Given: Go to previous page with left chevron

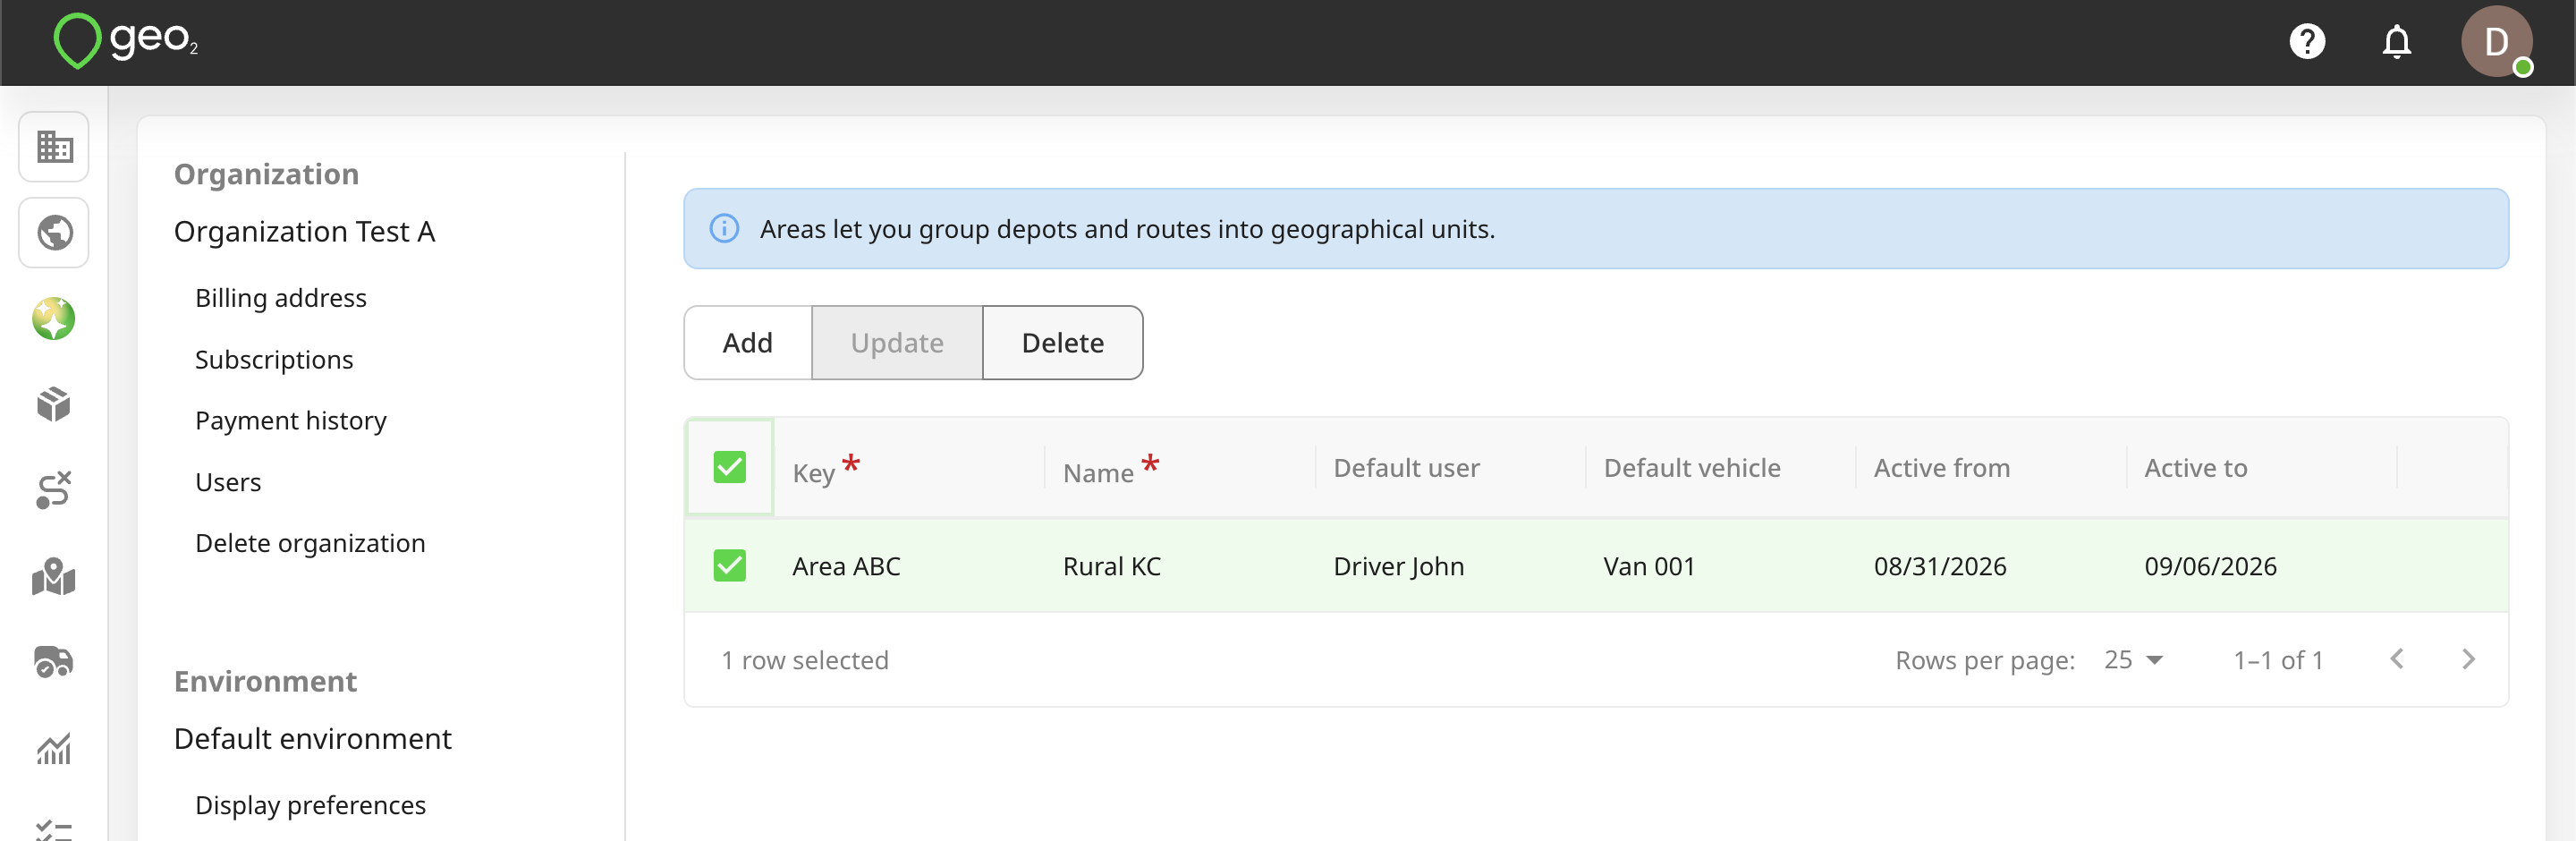Looking at the screenshot, I should tap(2397, 660).
